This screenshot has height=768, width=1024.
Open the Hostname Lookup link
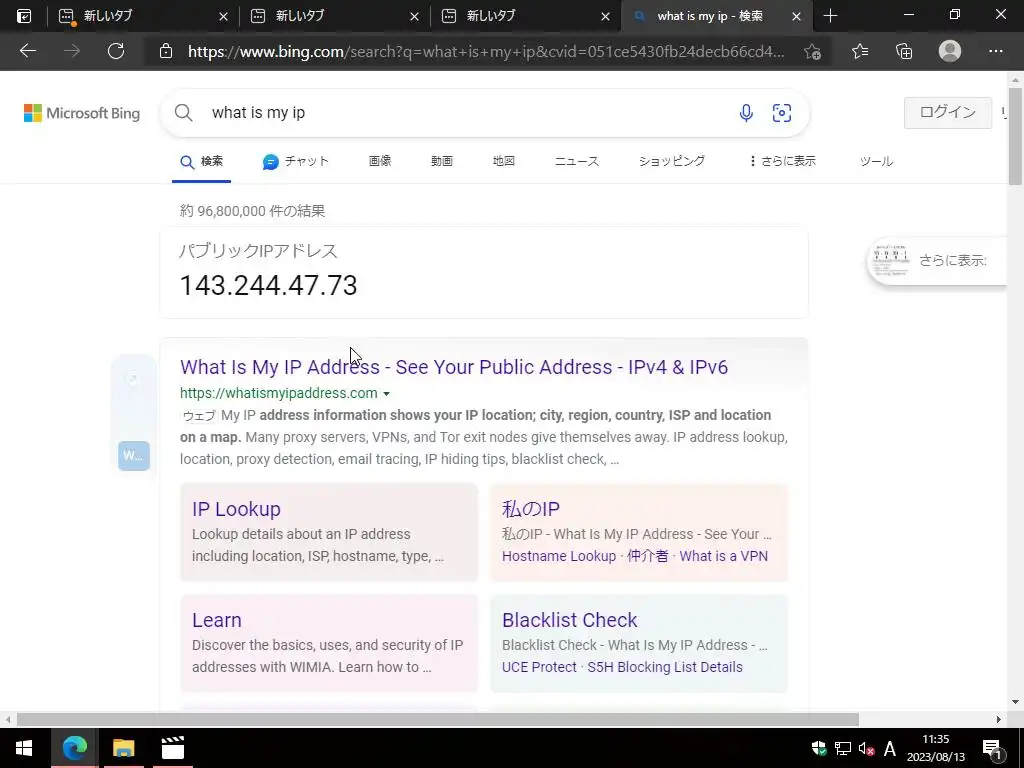click(559, 556)
